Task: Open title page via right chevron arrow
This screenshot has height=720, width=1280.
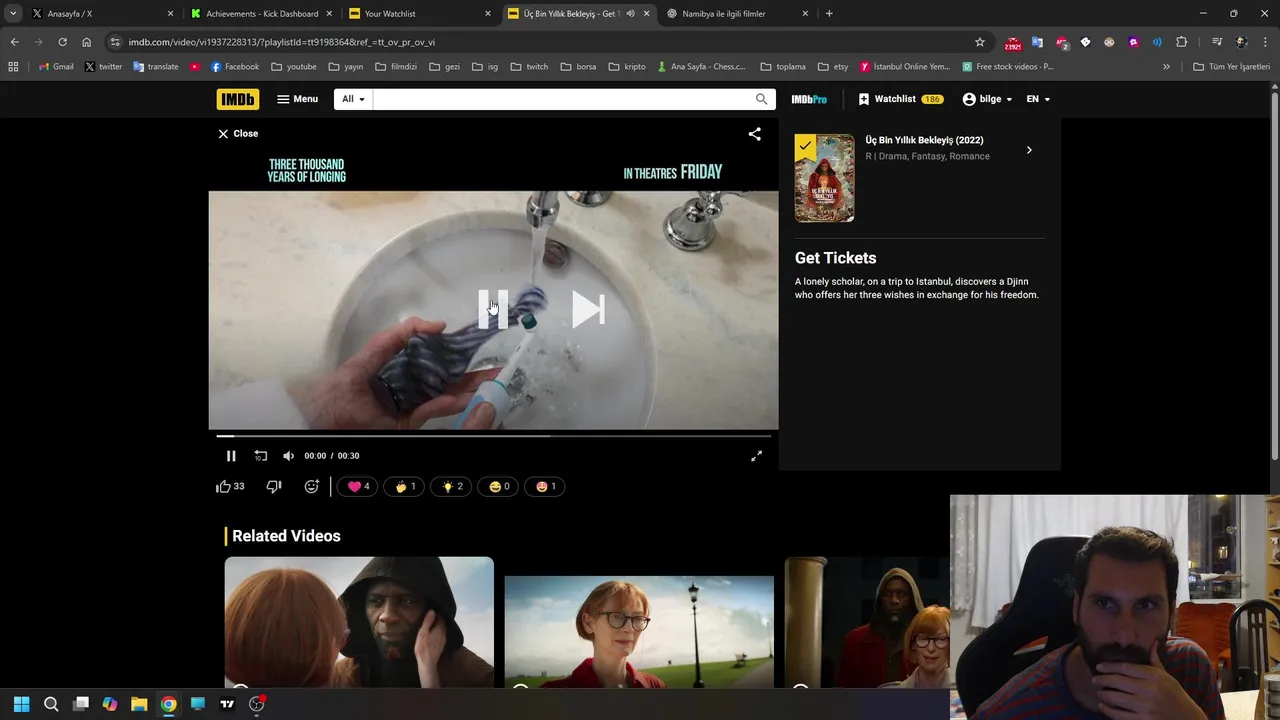Action: pyautogui.click(x=1029, y=150)
